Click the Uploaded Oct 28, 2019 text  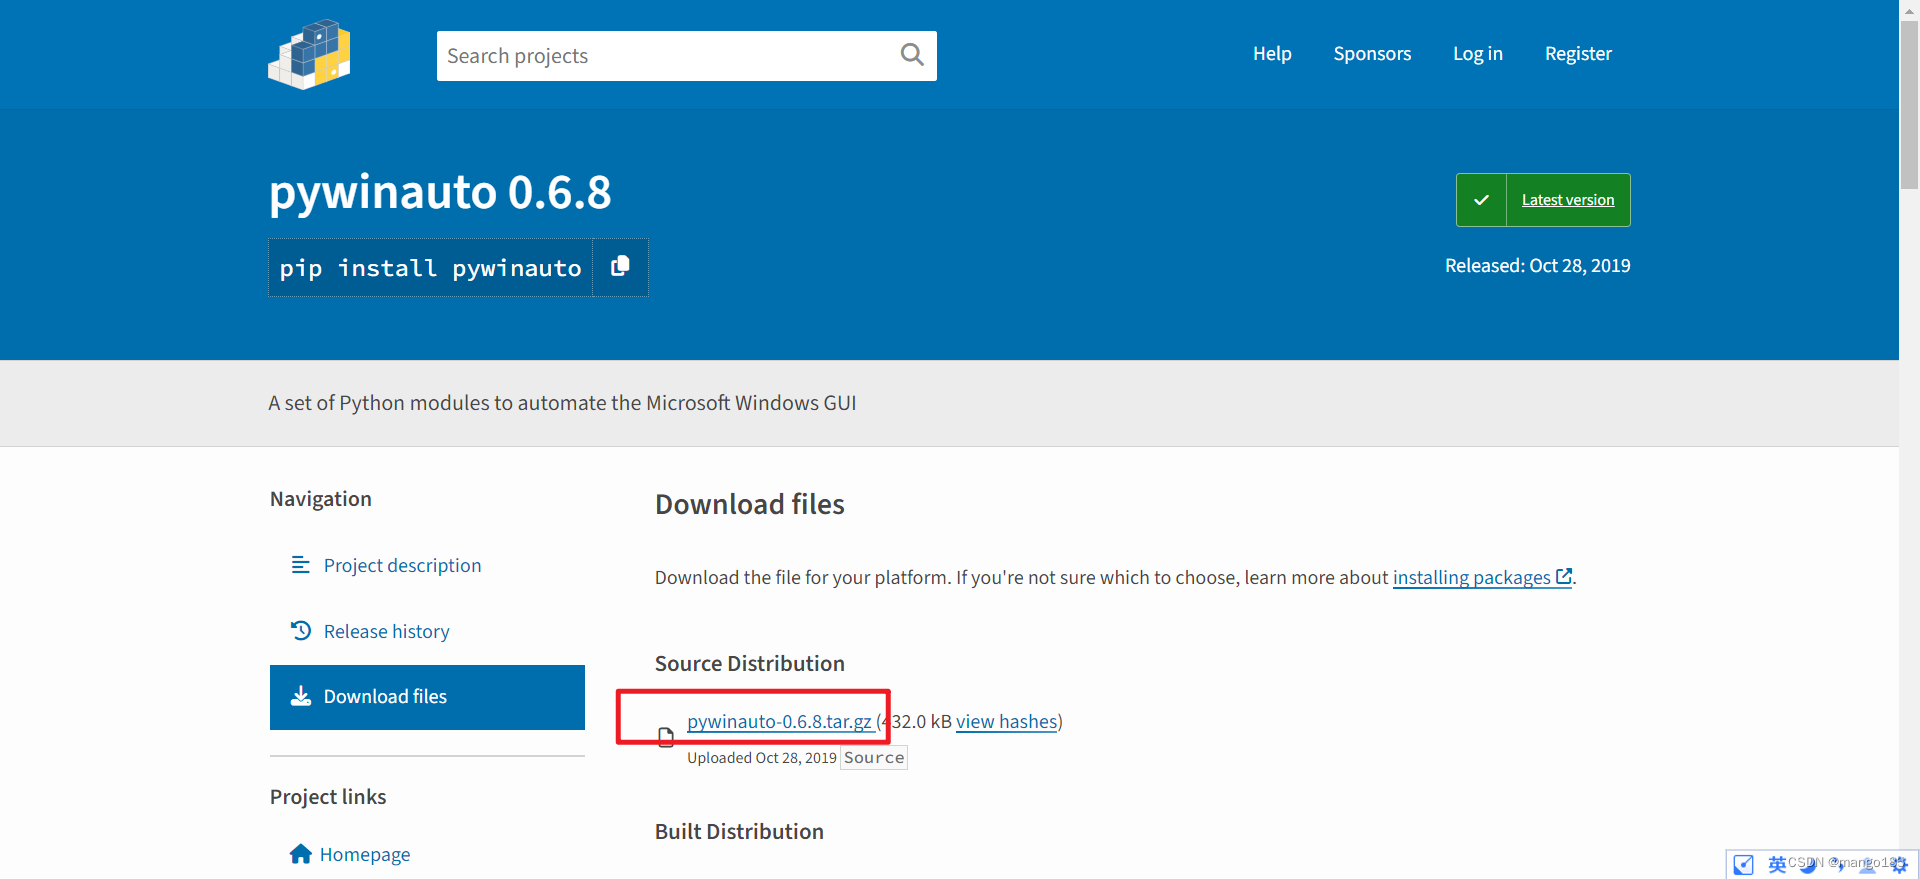[762, 758]
